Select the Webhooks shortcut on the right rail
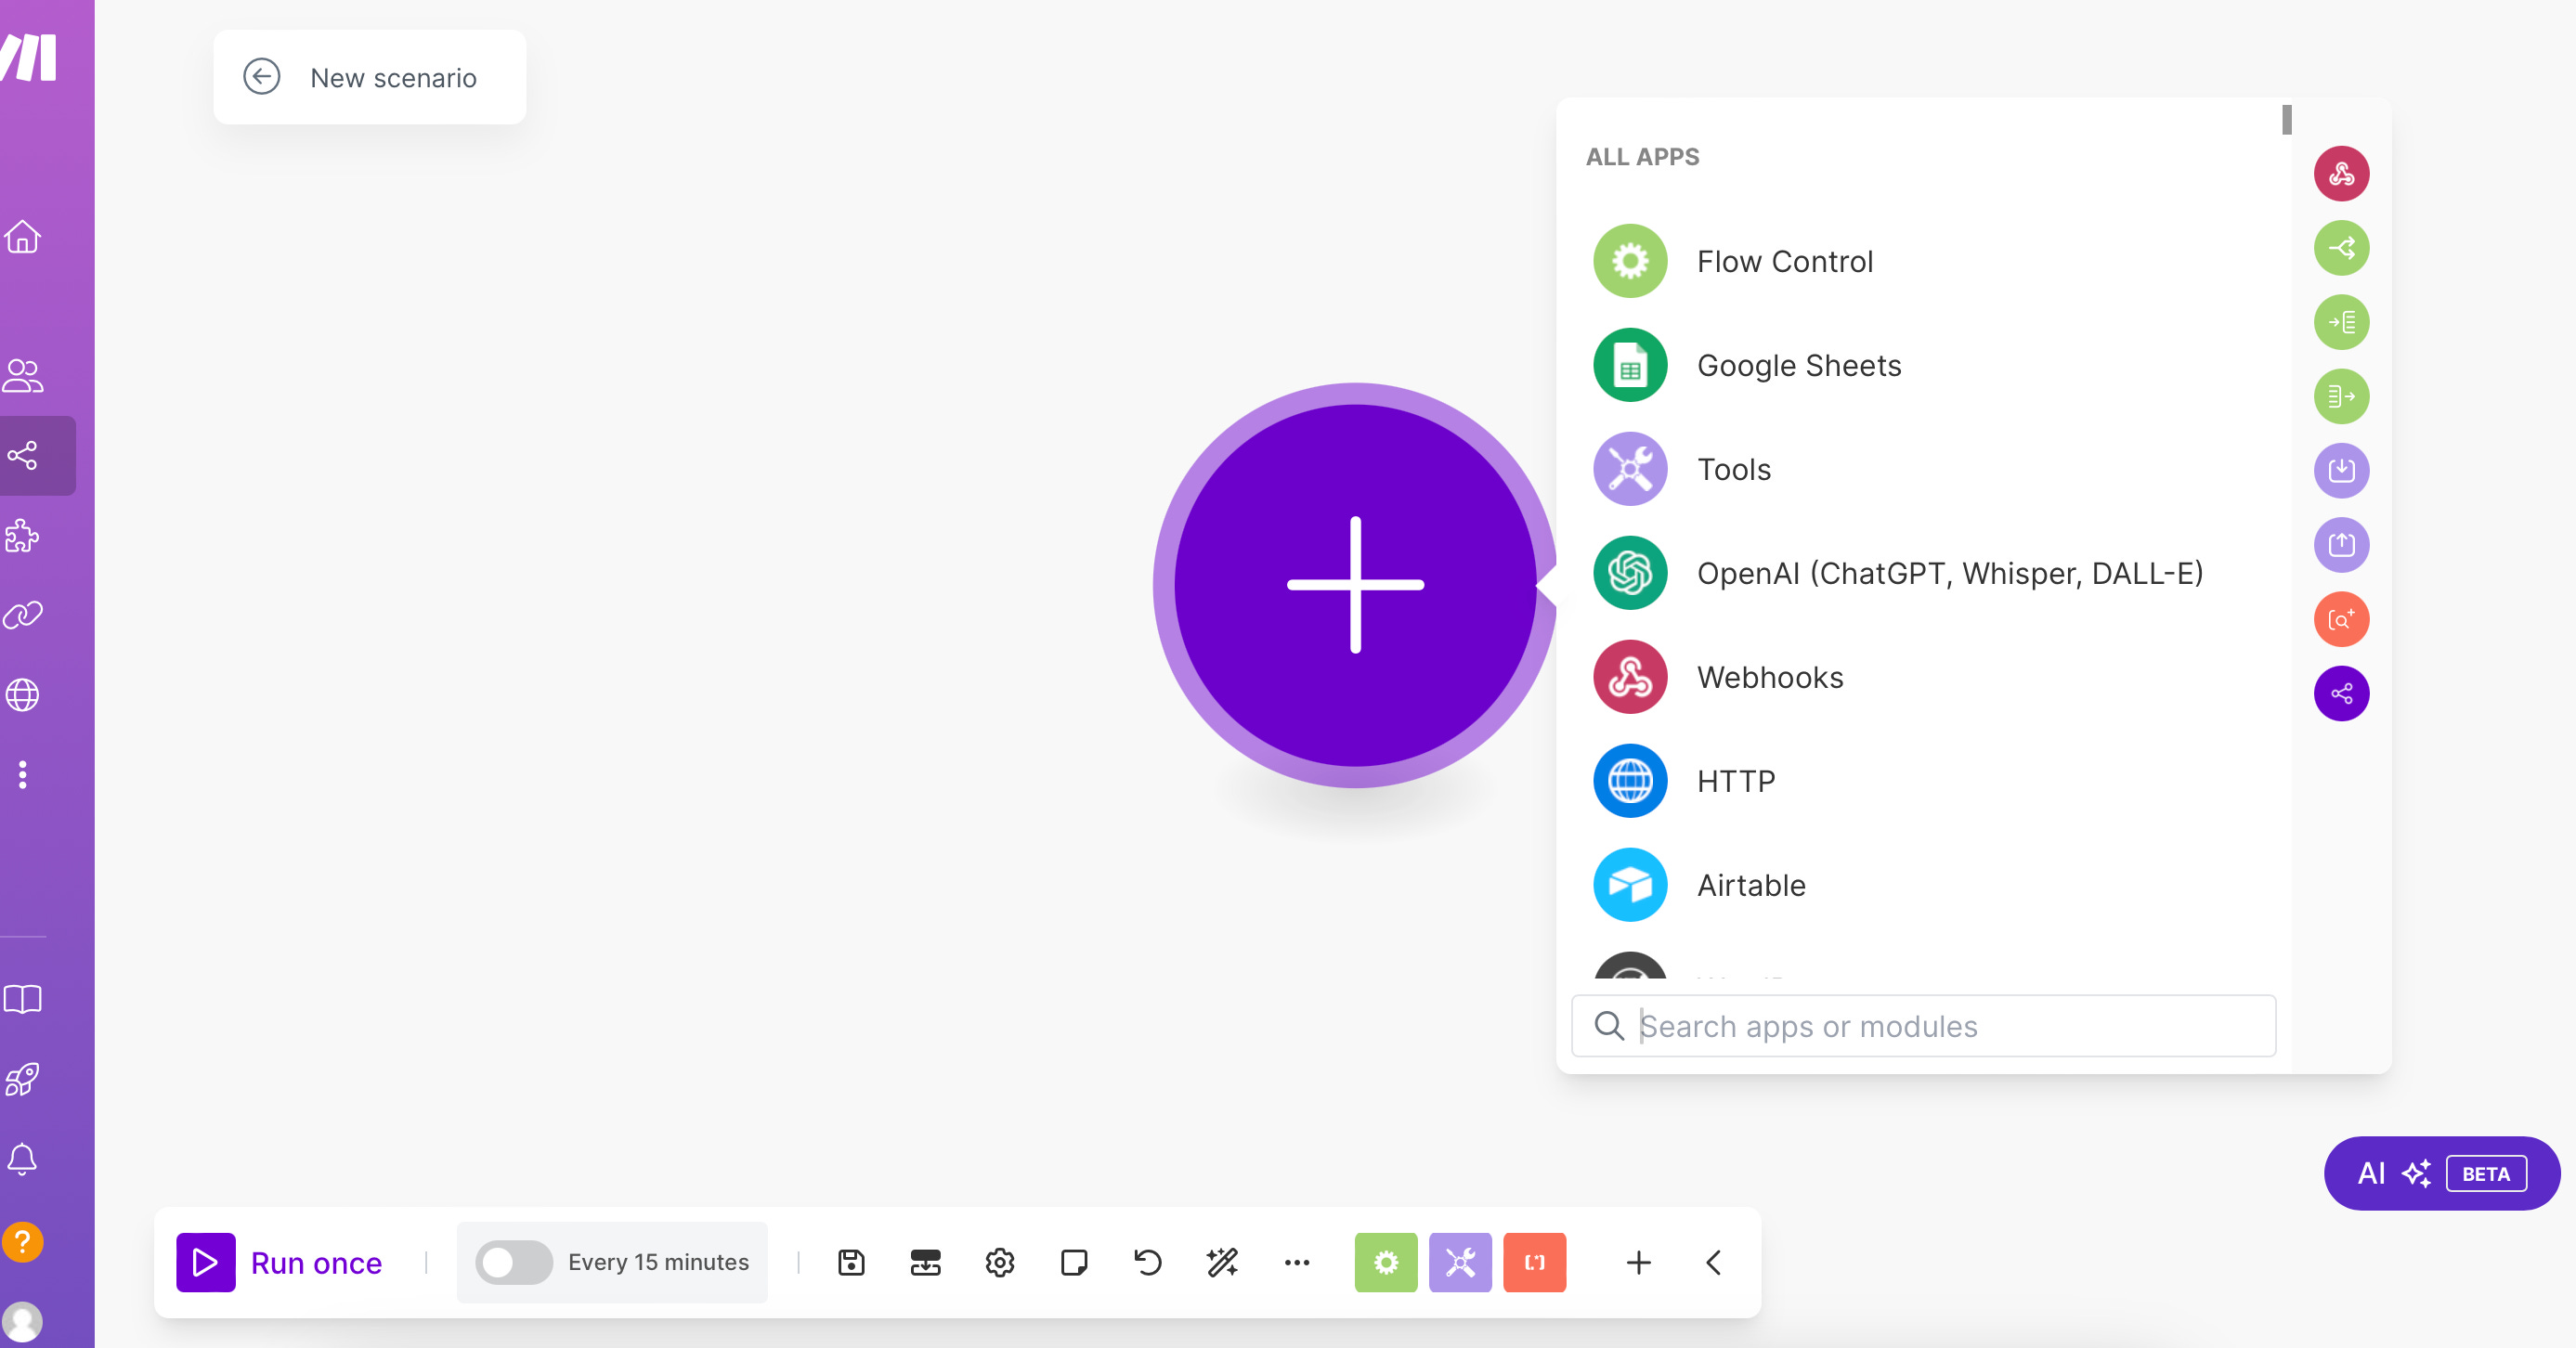This screenshot has width=2576, height=1348. coord(2342,173)
